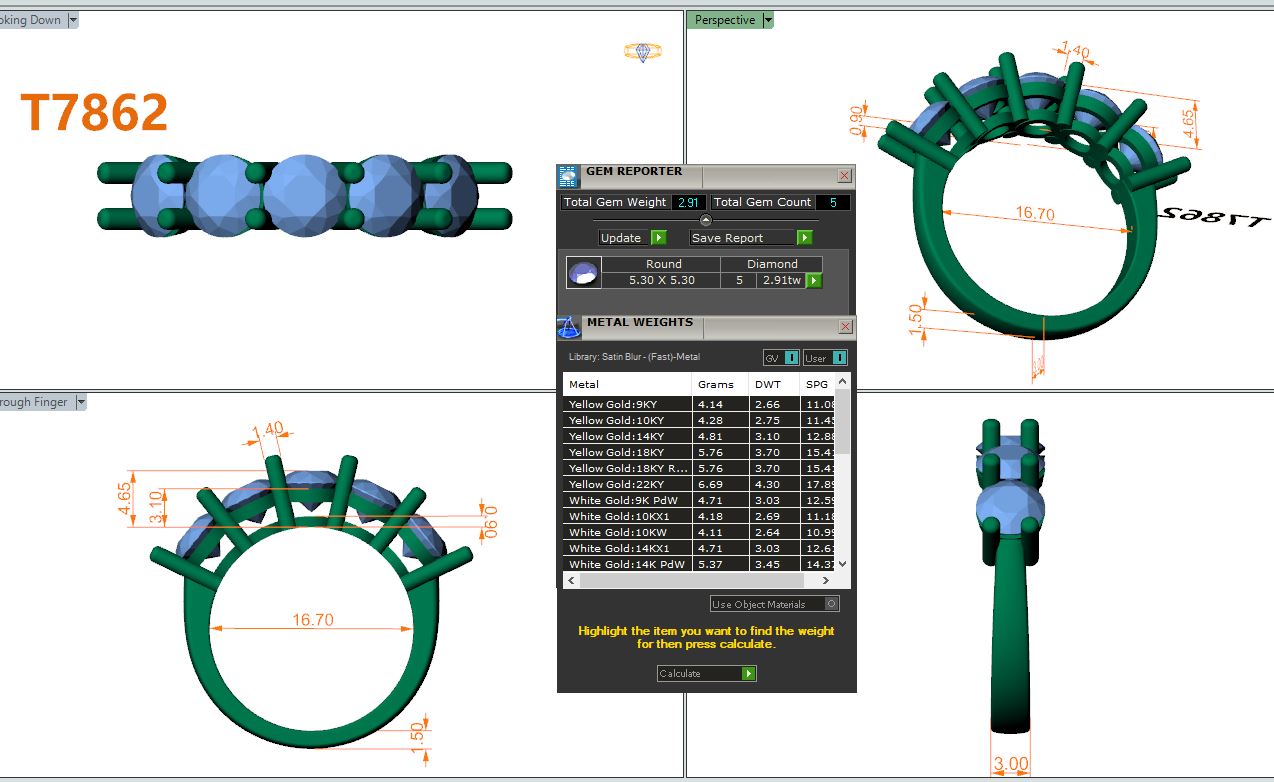Collapse the Gem Reporter section with up-arrow
Viewport: 1274px width, 782px height.
(x=705, y=220)
